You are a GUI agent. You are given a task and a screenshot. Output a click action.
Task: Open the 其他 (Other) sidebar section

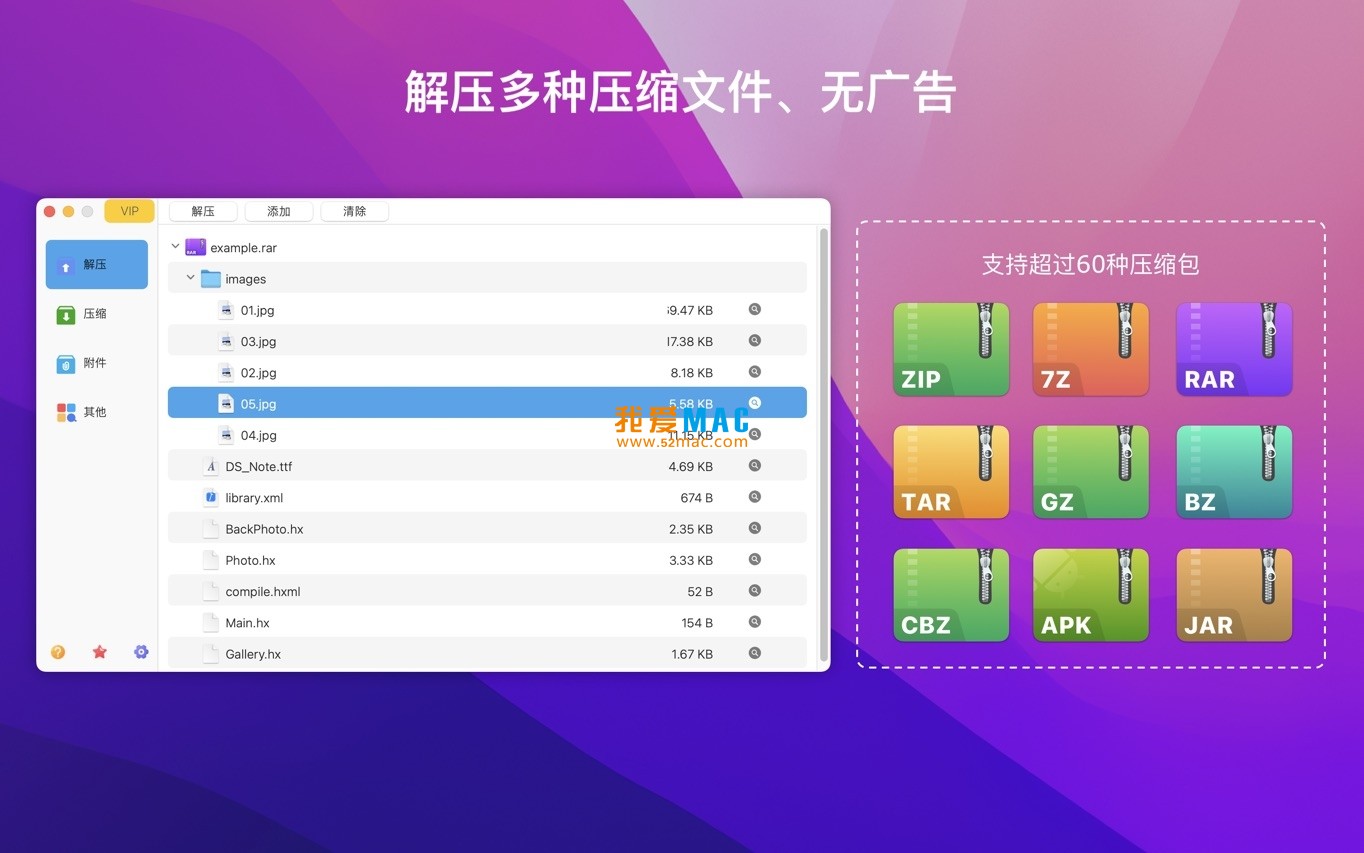[96, 411]
